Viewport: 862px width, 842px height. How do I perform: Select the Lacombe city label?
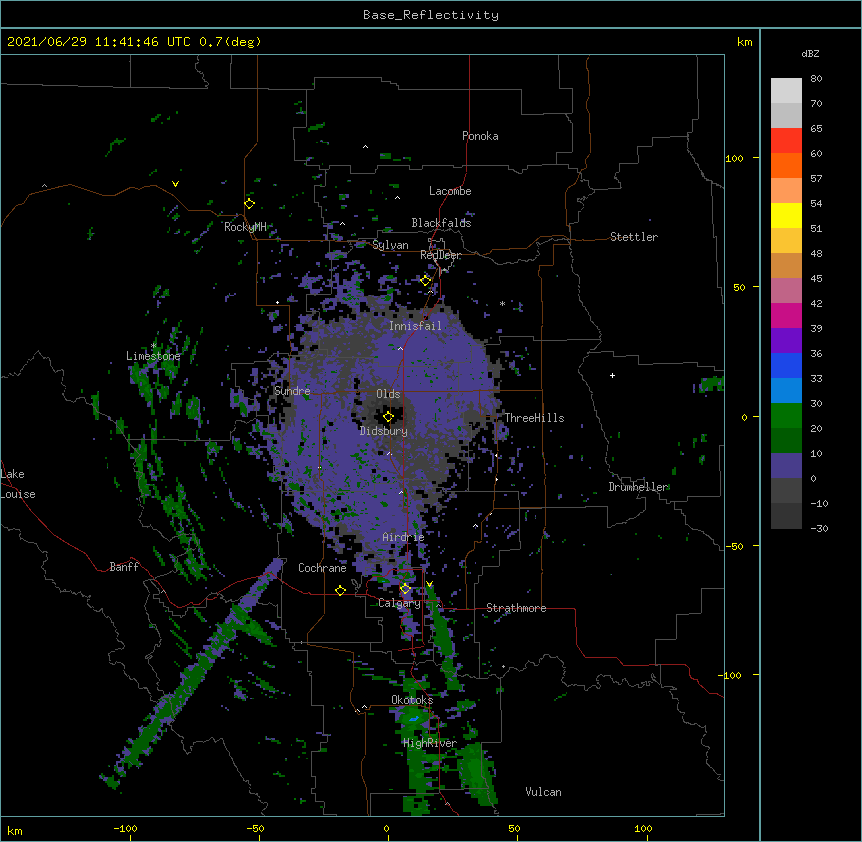coord(450,191)
